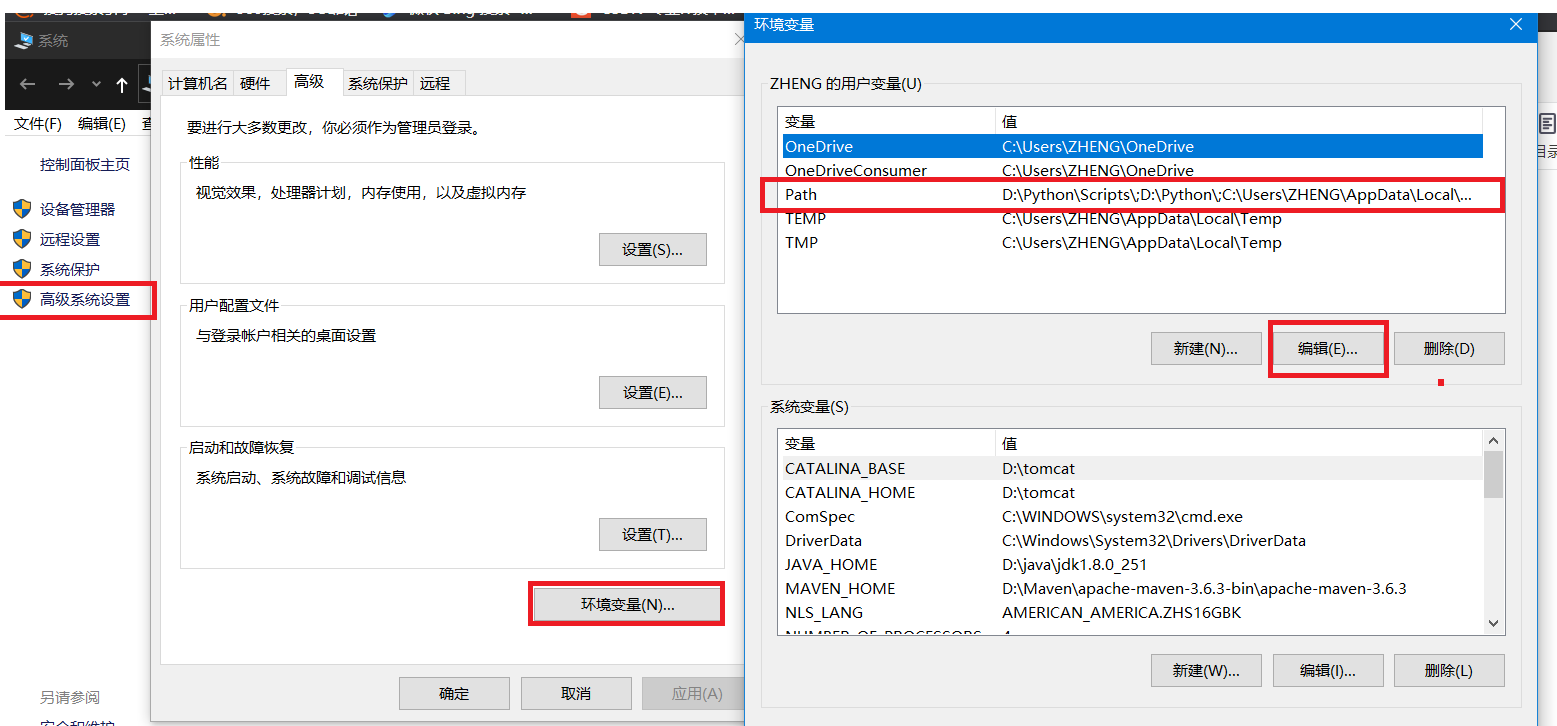Click 取消 in 系统属性 dialog
The width and height of the screenshot is (1557, 726).
coord(576,693)
